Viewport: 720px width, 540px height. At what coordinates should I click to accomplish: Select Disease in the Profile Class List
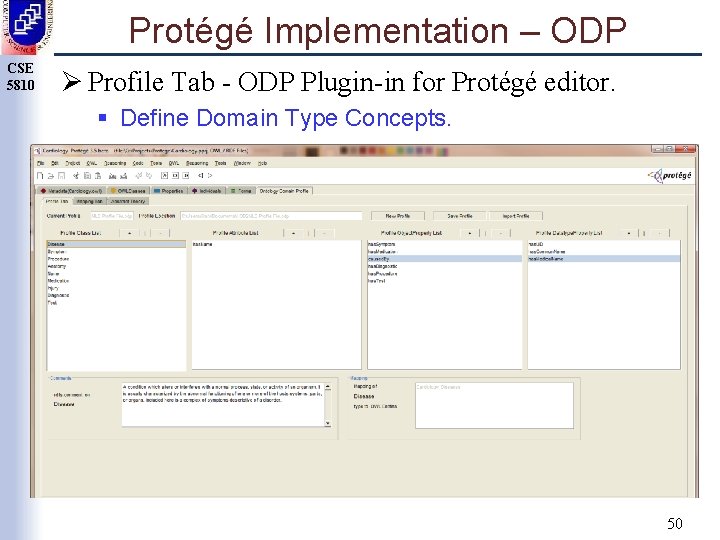(116, 244)
